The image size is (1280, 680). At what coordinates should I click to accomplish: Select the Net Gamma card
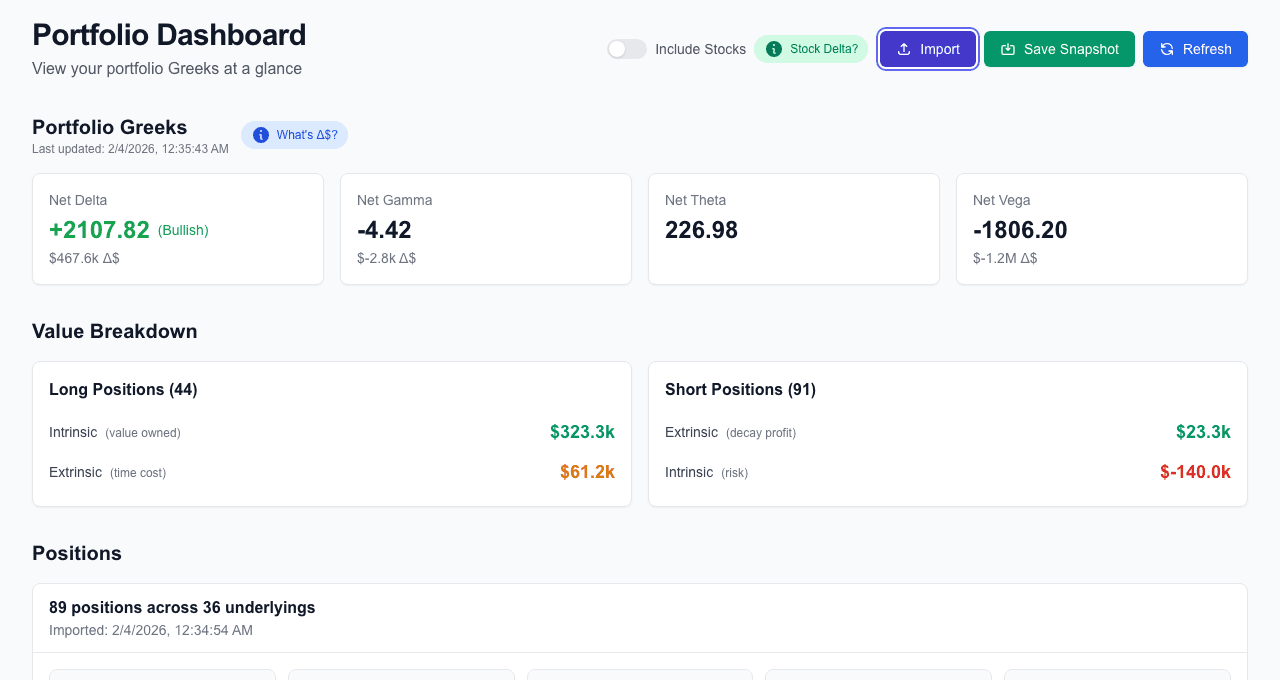point(485,228)
